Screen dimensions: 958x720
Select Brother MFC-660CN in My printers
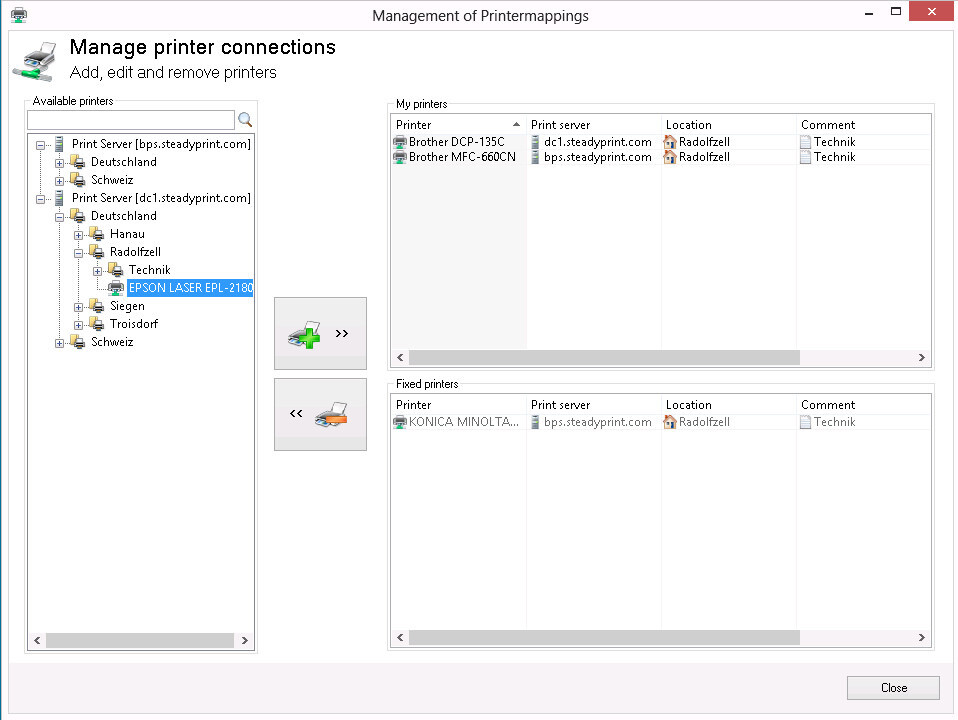[x=462, y=157]
